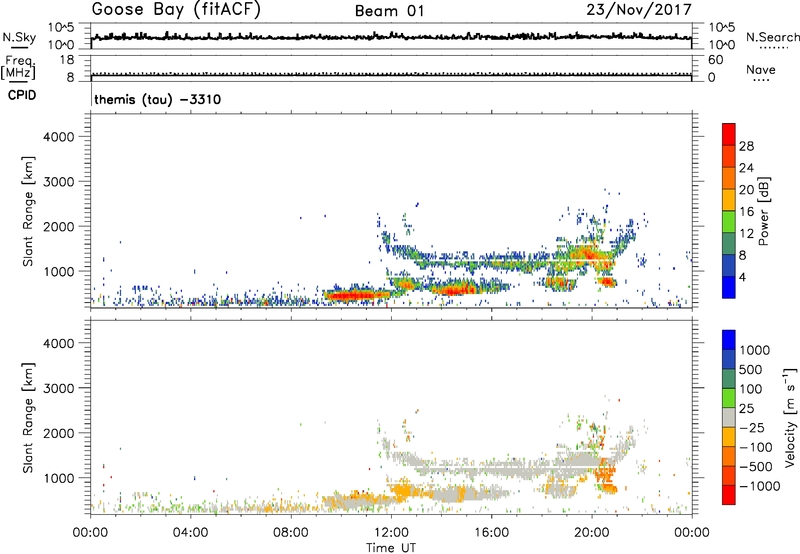The height and width of the screenshot is (554, 800).
Task: Click the 'Power [dB]' colorbar label
Action: click(763, 211)
